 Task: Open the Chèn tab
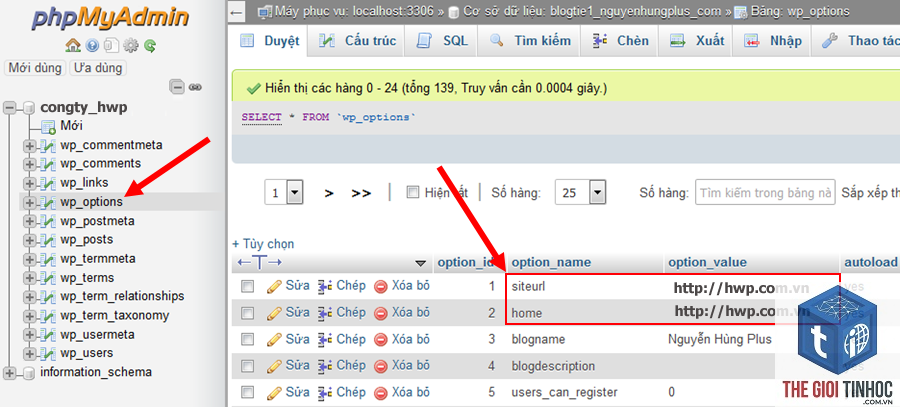[620, 41]
